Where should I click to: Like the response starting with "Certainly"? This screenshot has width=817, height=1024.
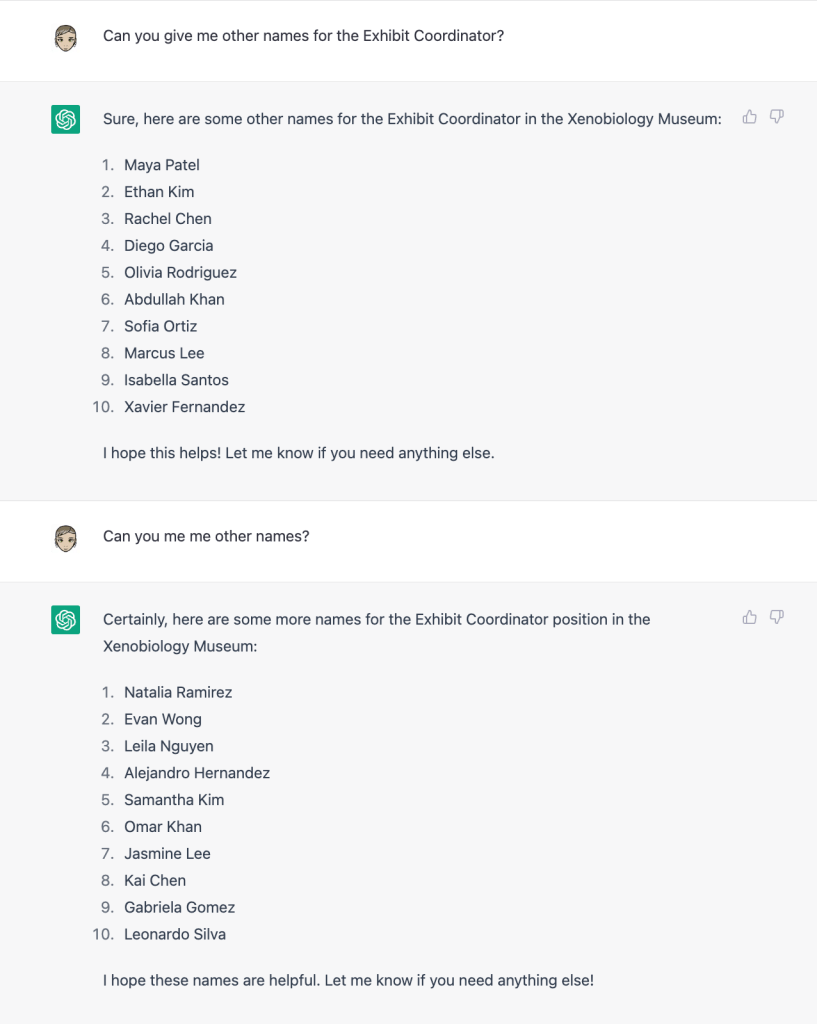[x=750, y=617]
